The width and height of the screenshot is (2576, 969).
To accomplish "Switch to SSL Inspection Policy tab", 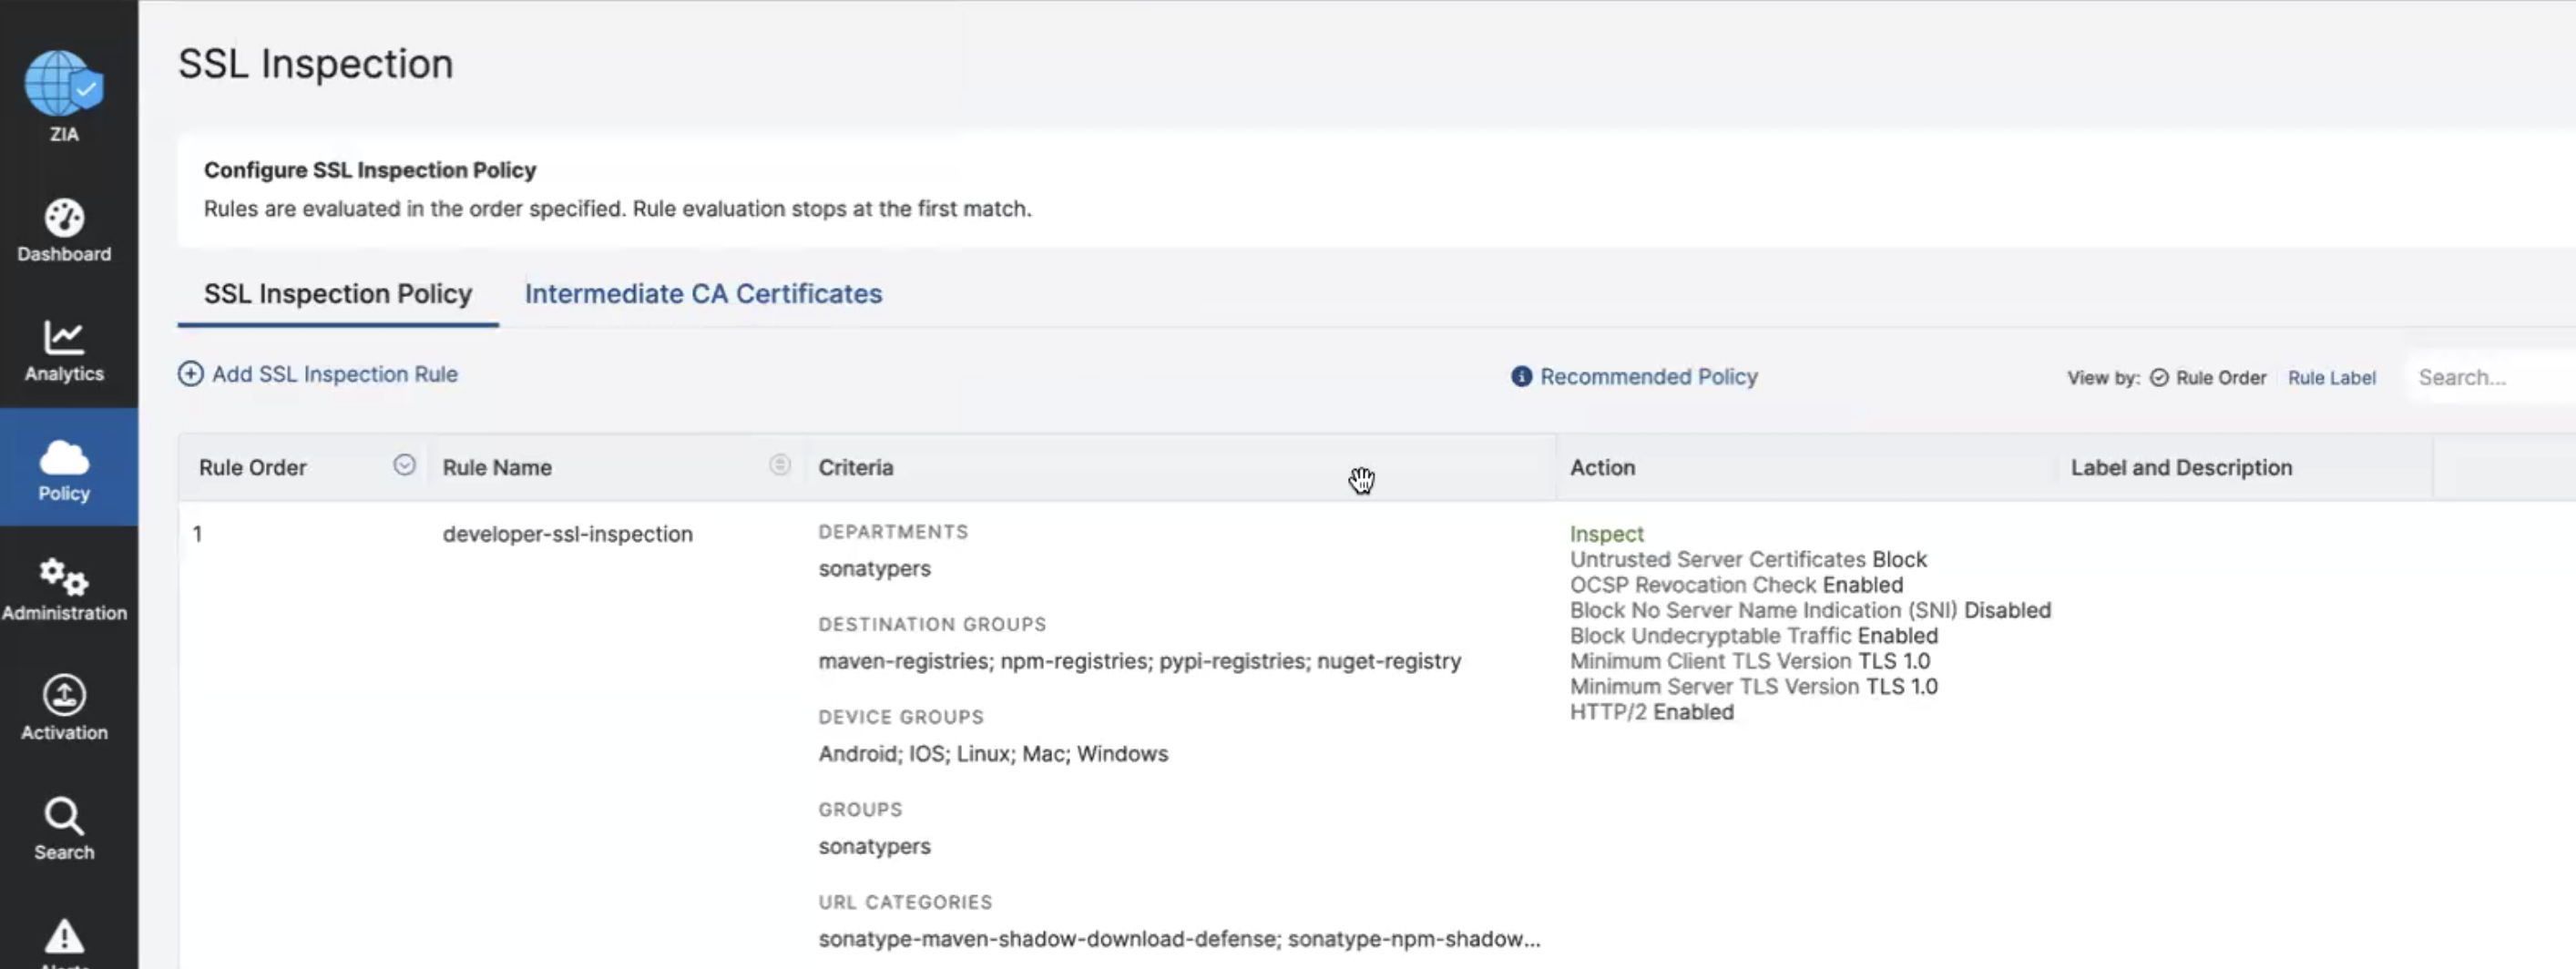I will pos(338,294).
